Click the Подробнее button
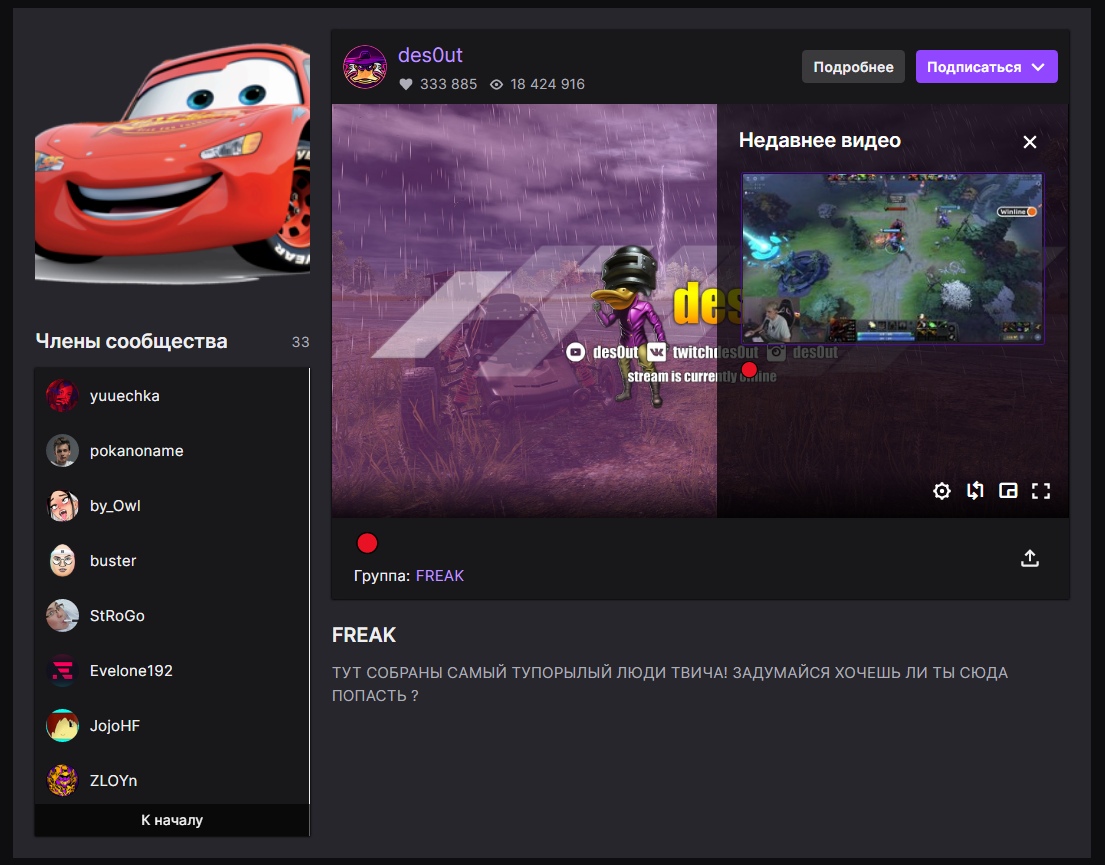 [x=853, y=67]
